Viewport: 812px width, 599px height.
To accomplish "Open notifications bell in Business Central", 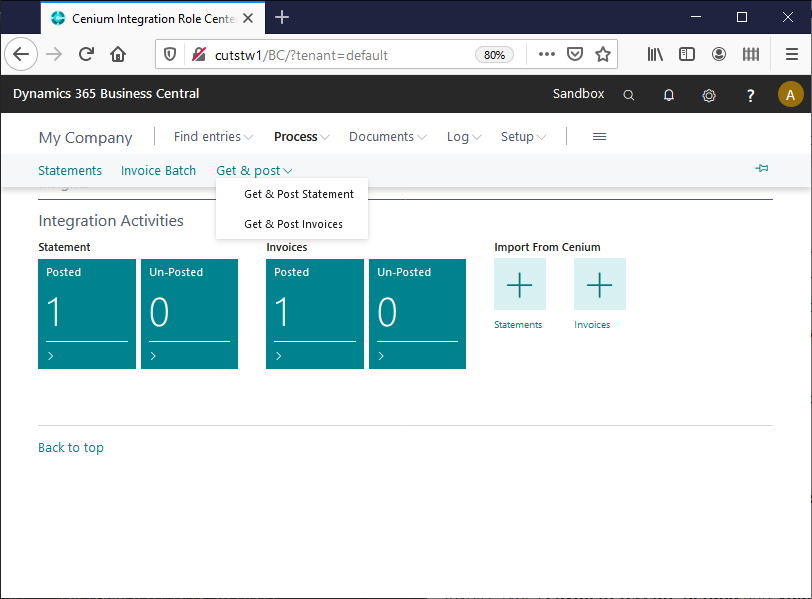I will coord(669,95).
